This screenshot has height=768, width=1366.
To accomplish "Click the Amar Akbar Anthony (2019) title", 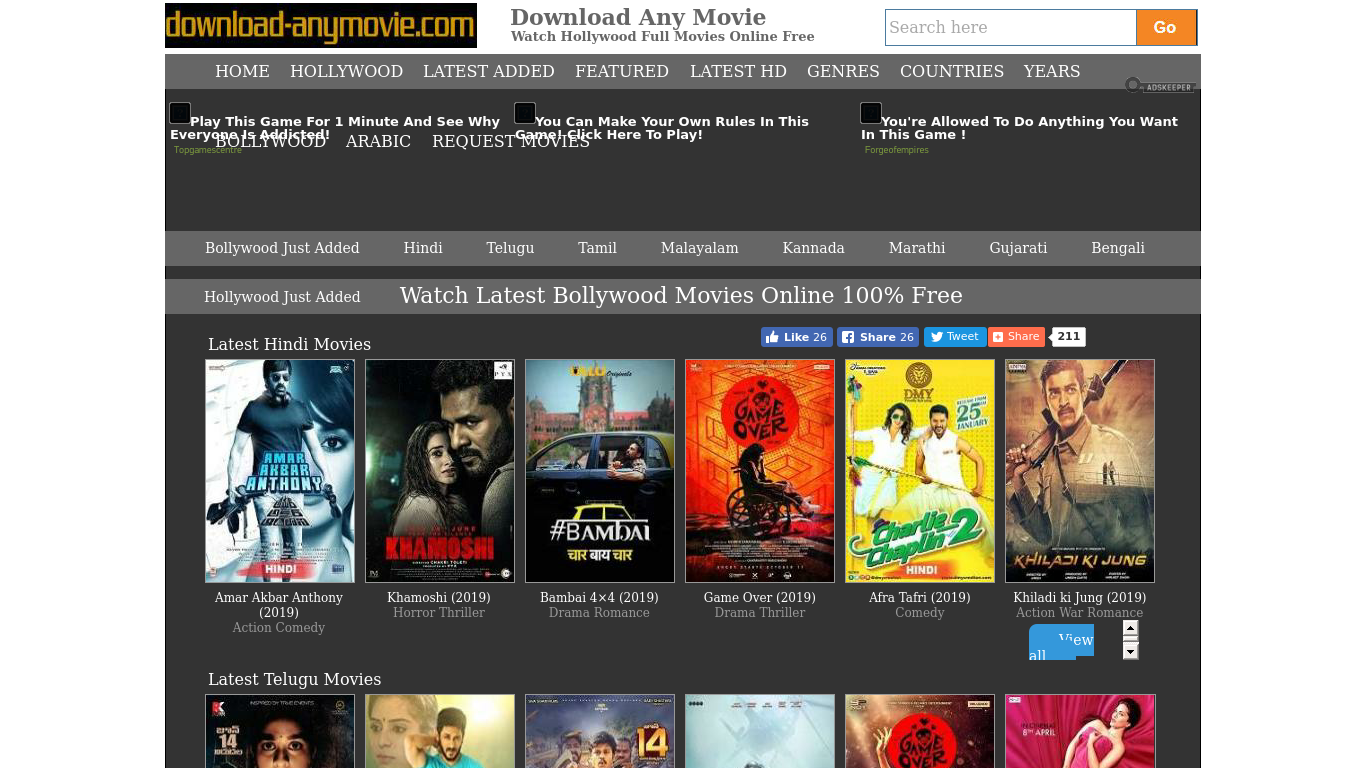I will pyautogui.click(x=279, y=605).
